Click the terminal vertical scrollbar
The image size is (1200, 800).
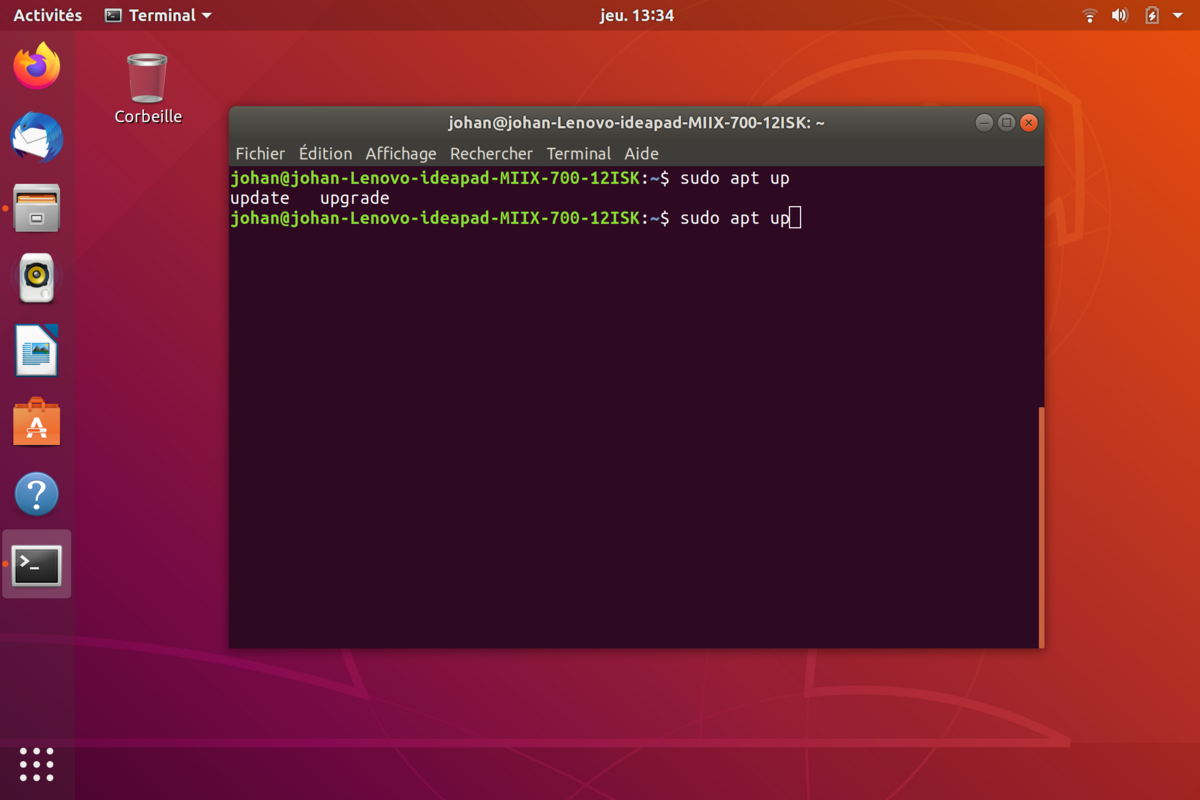(1041, 527)
